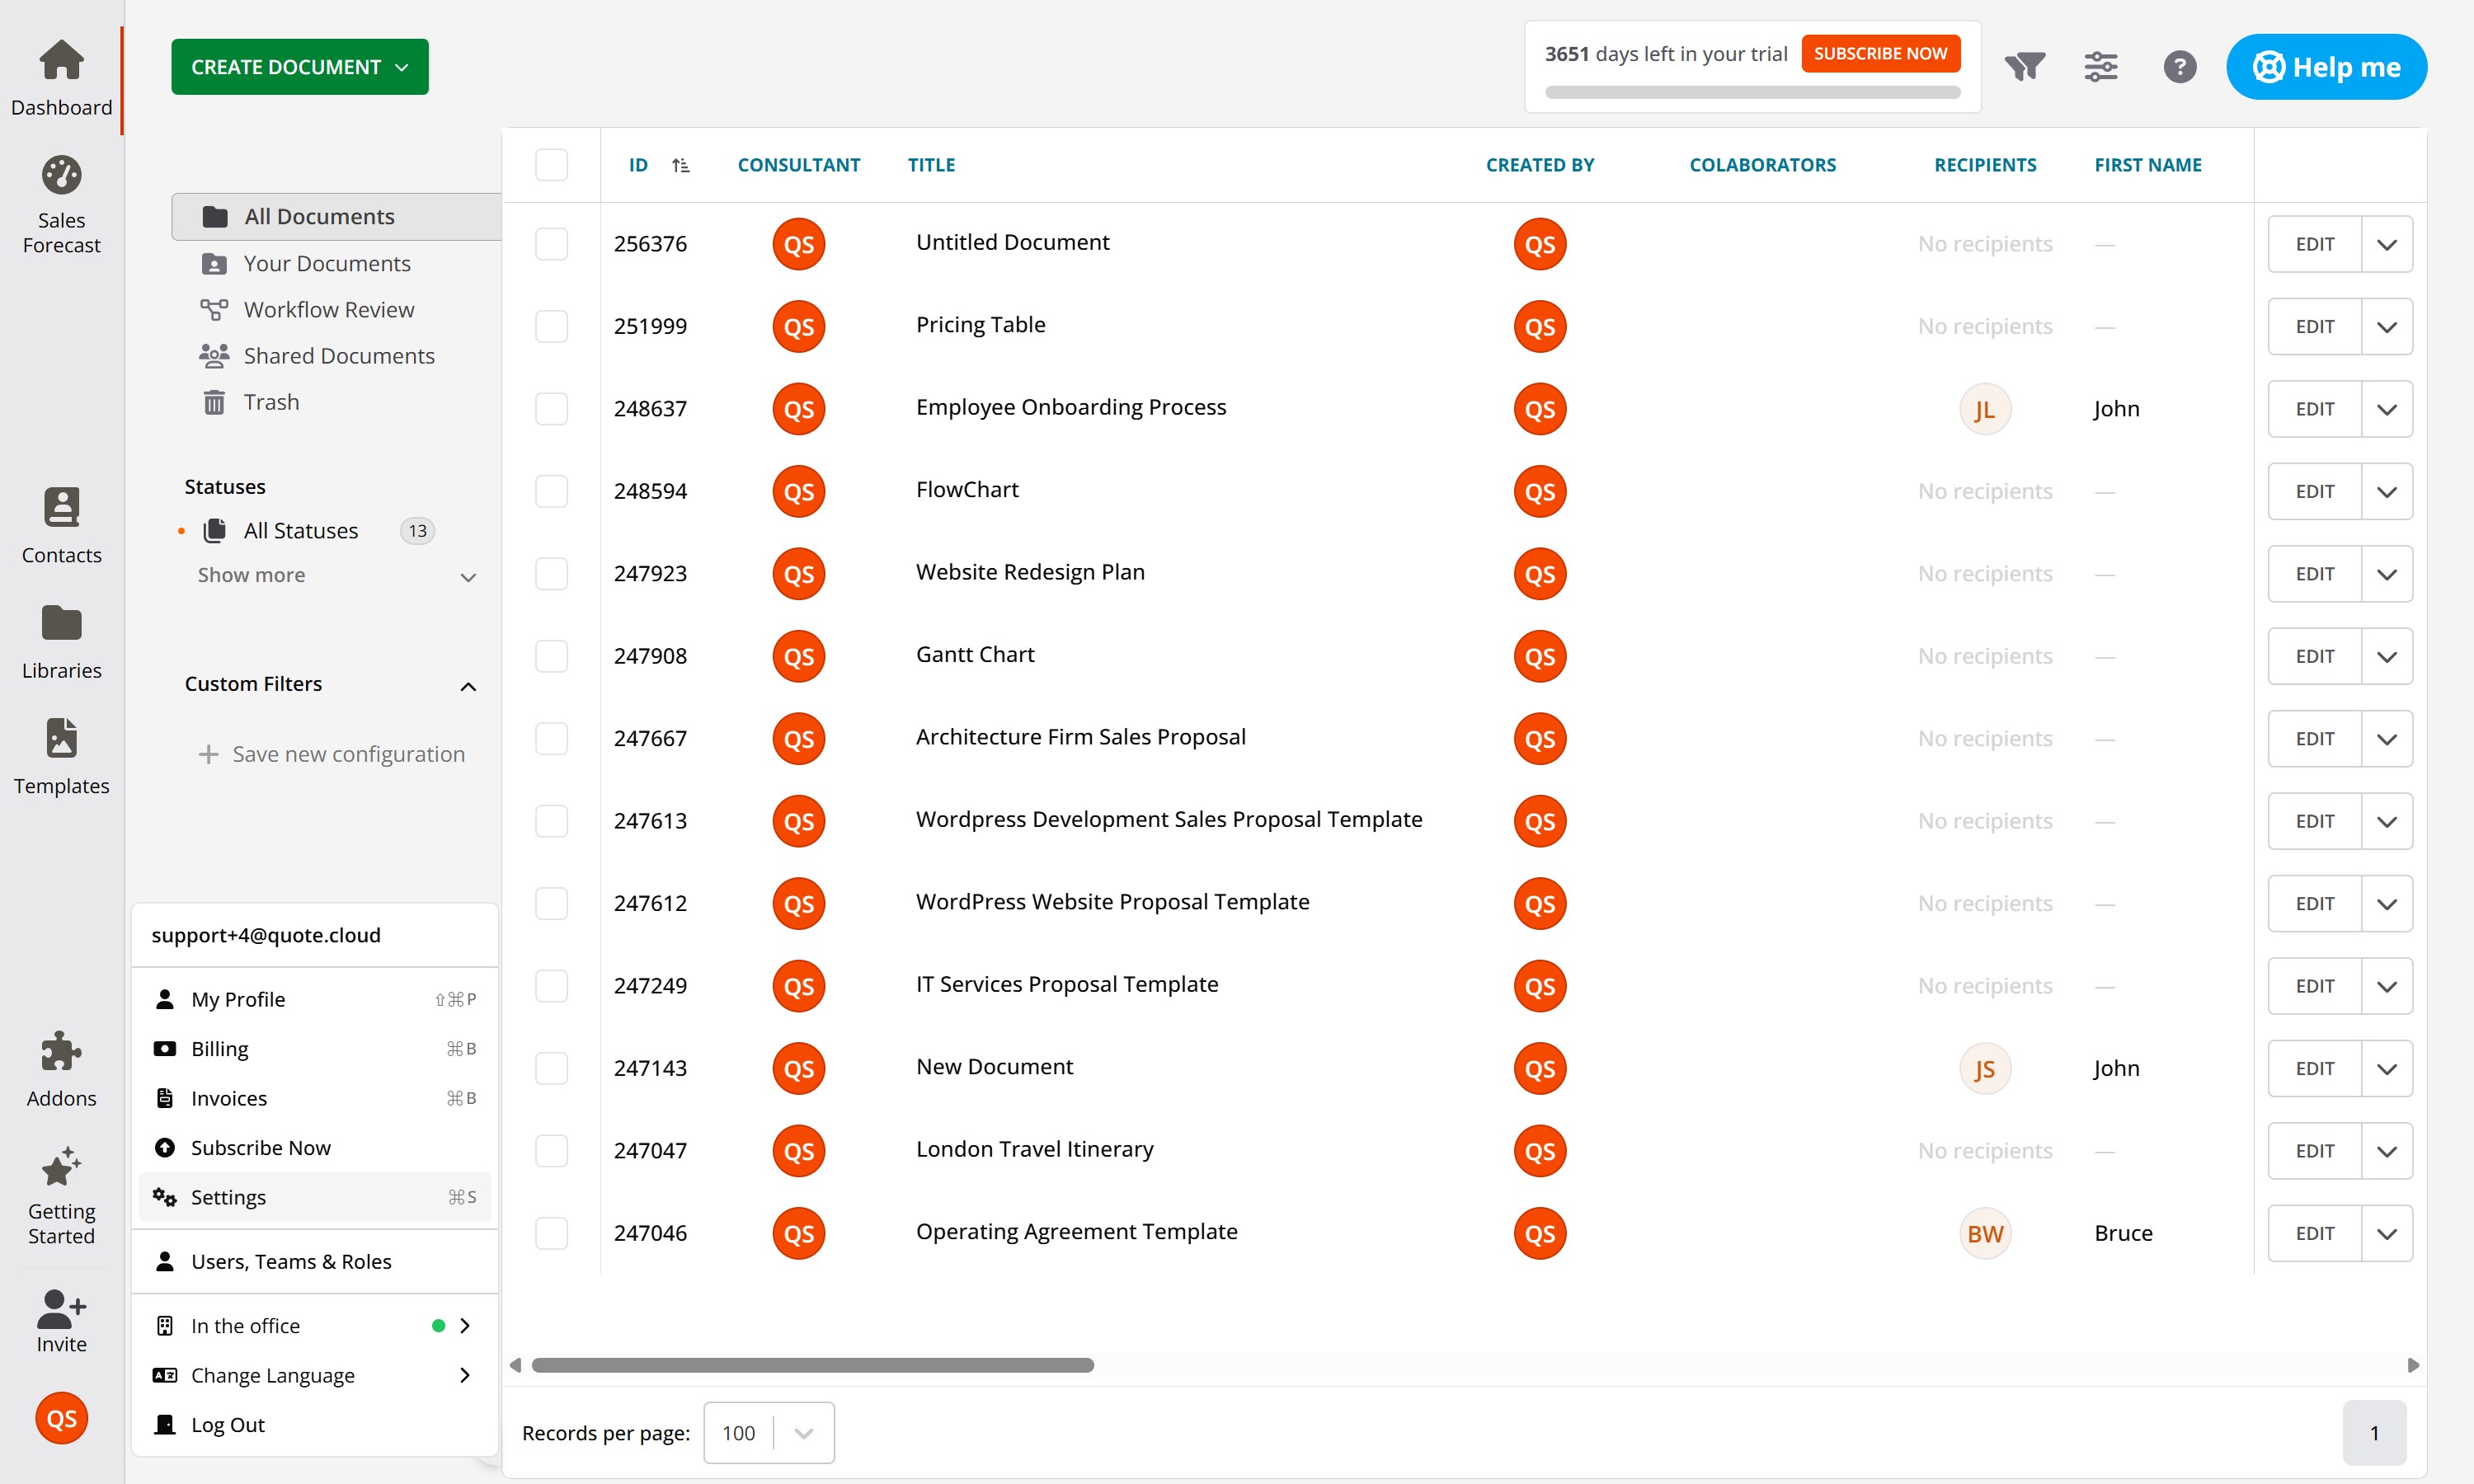Click the Invite user icon
The width and height of the screenshot is (2474, 1484).
61,1307
